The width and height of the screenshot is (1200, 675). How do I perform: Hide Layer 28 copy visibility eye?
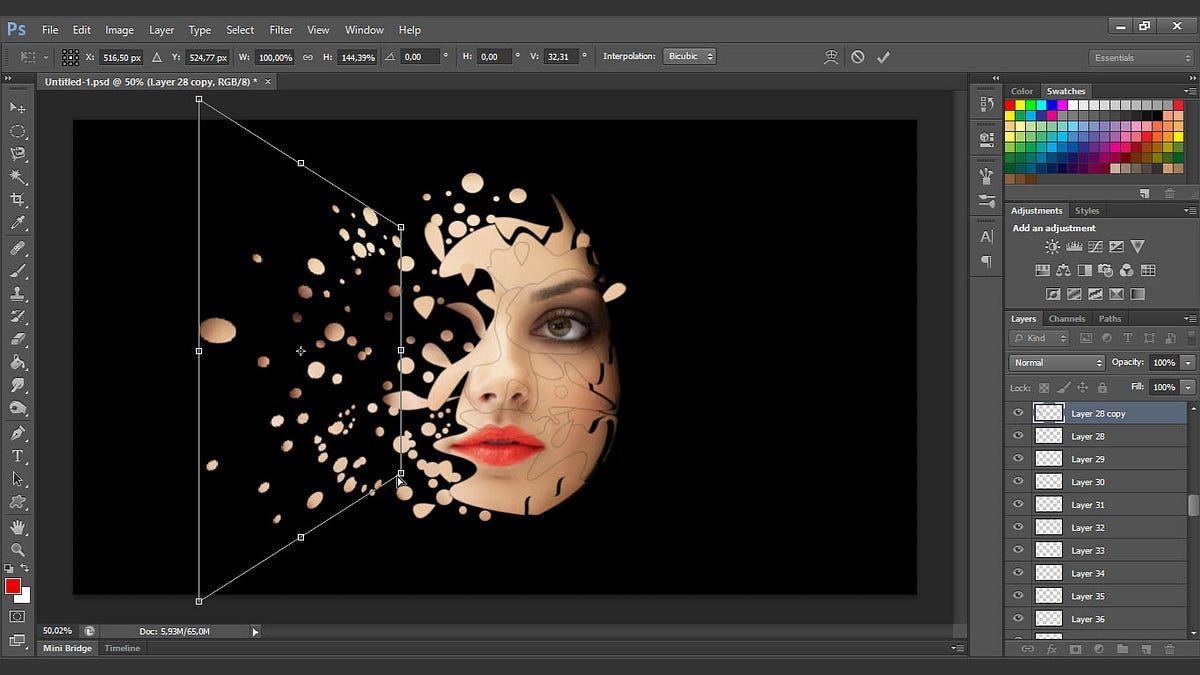1018,413
